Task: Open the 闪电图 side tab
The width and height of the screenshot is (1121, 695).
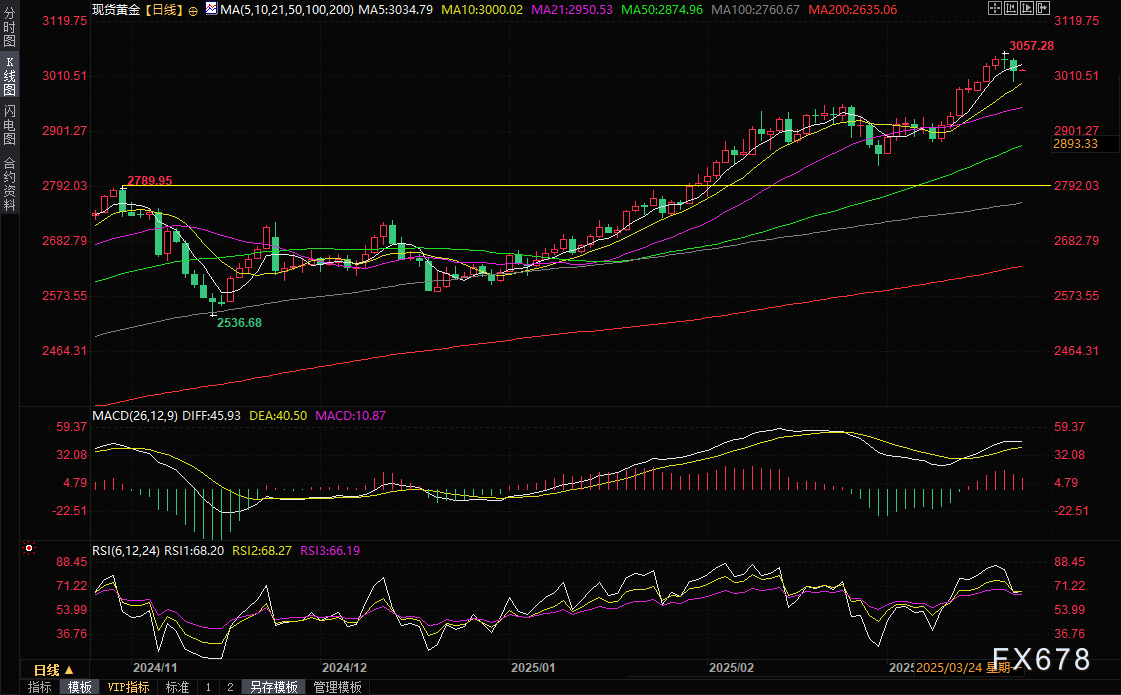Action: point(9,125)
